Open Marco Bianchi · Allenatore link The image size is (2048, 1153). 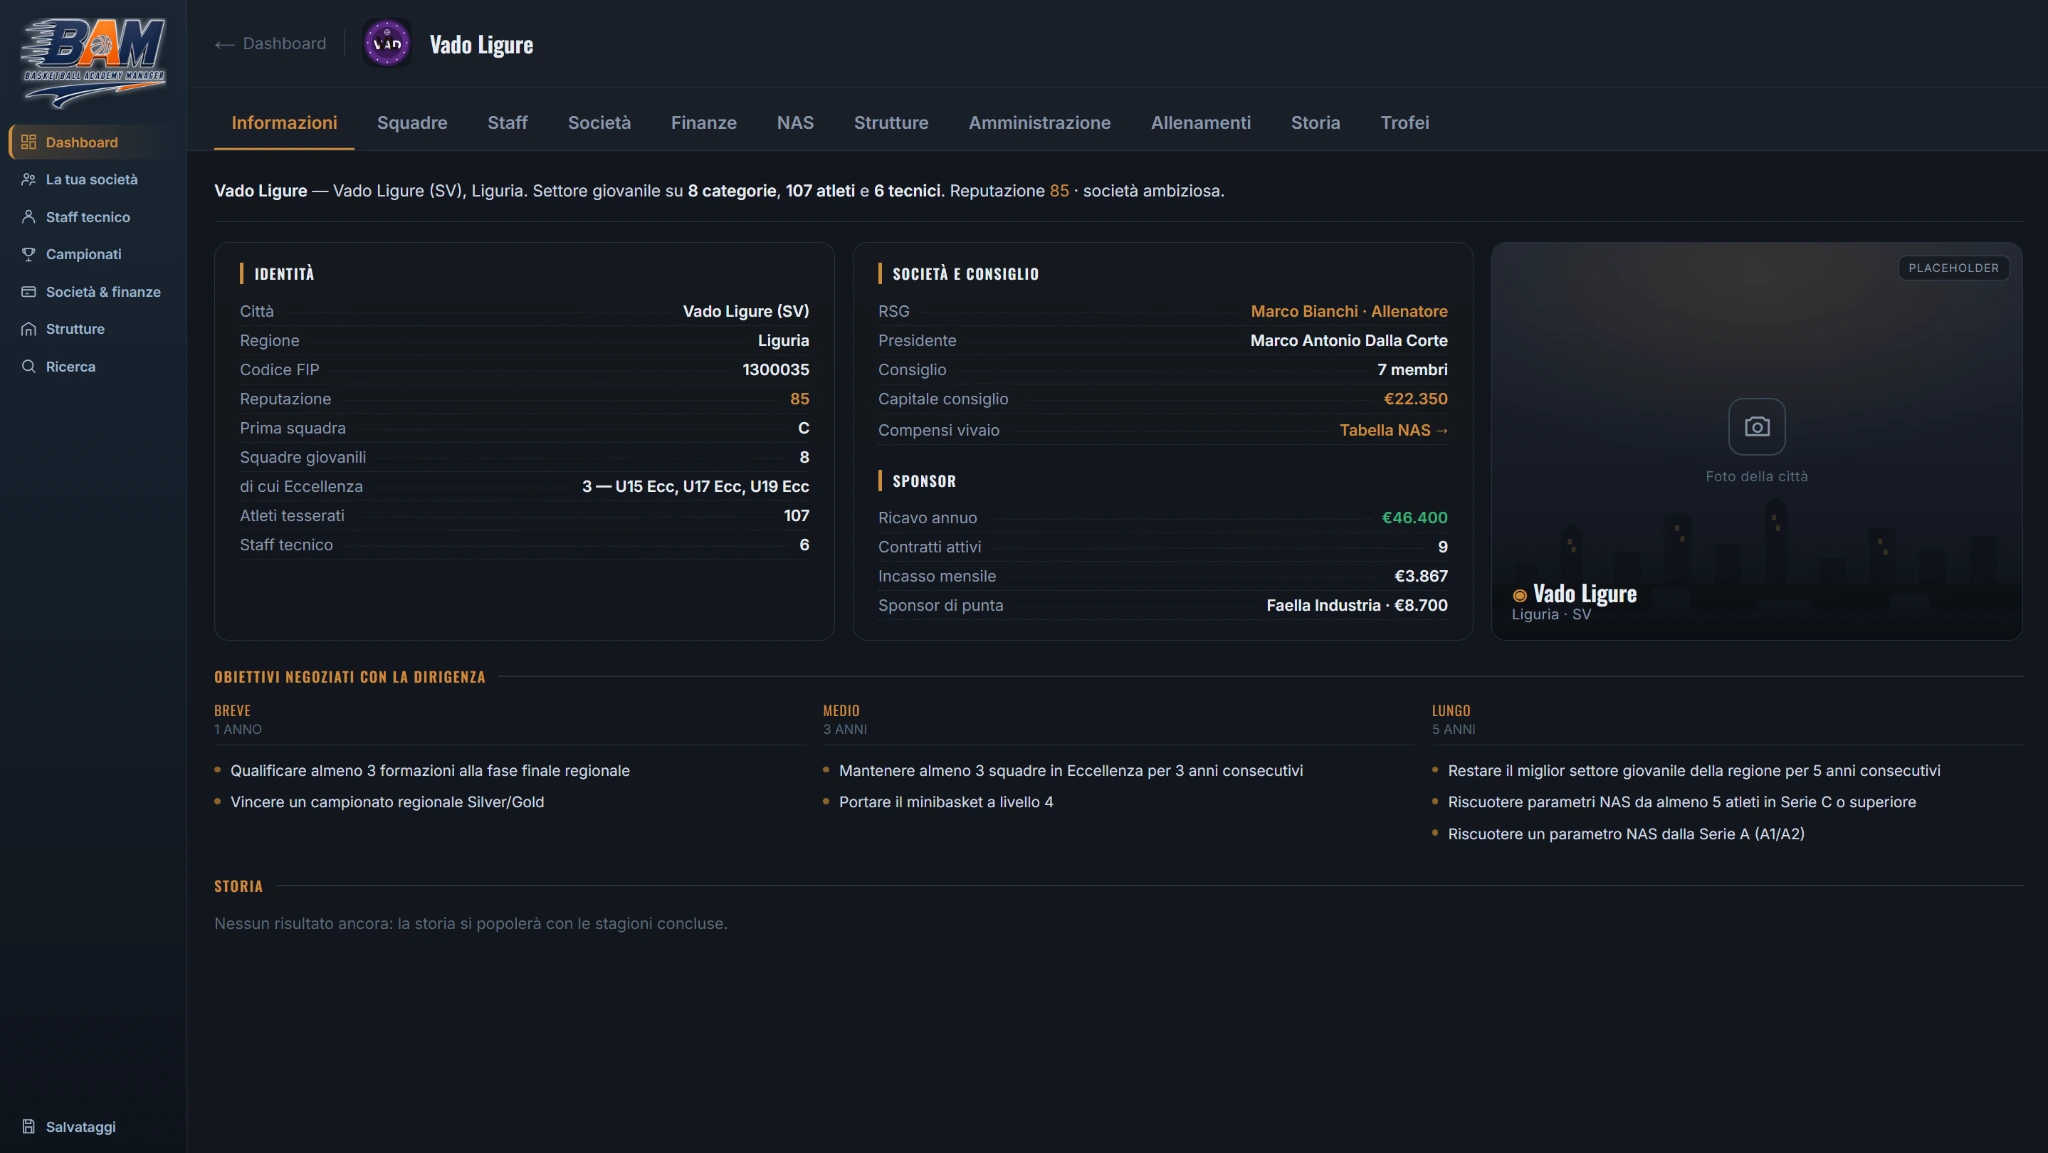(x=1349, y=311)
